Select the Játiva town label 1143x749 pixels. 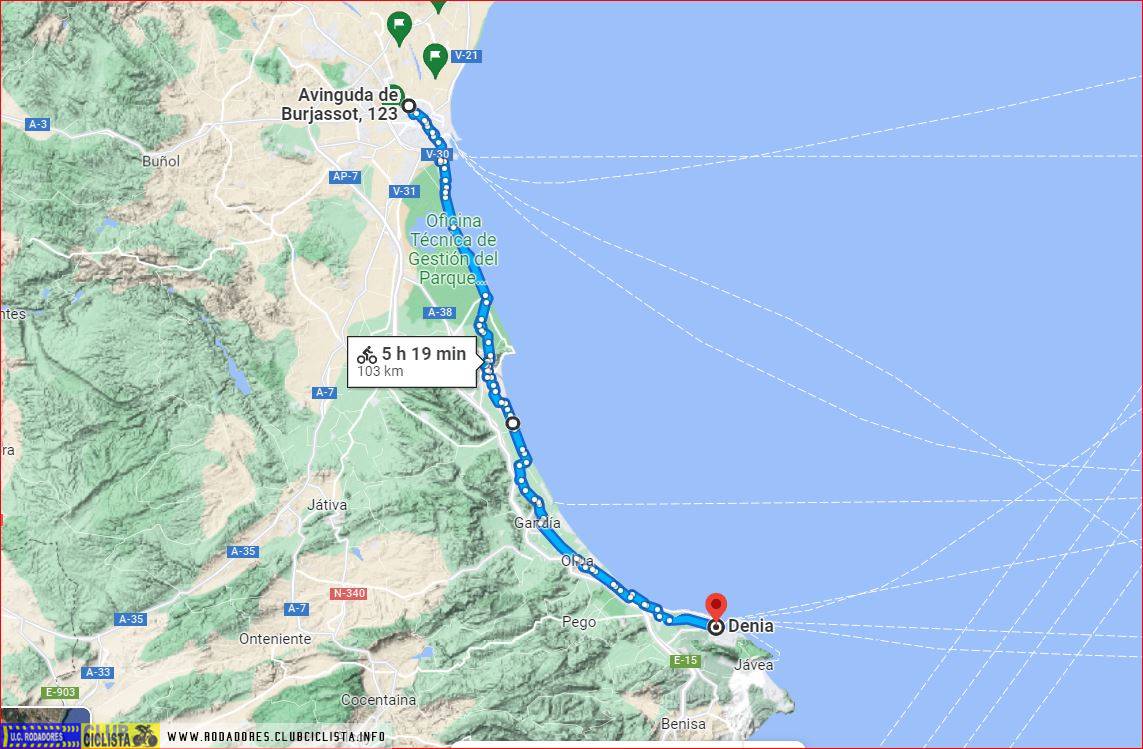pyautogui.click(x=327, y=505)
